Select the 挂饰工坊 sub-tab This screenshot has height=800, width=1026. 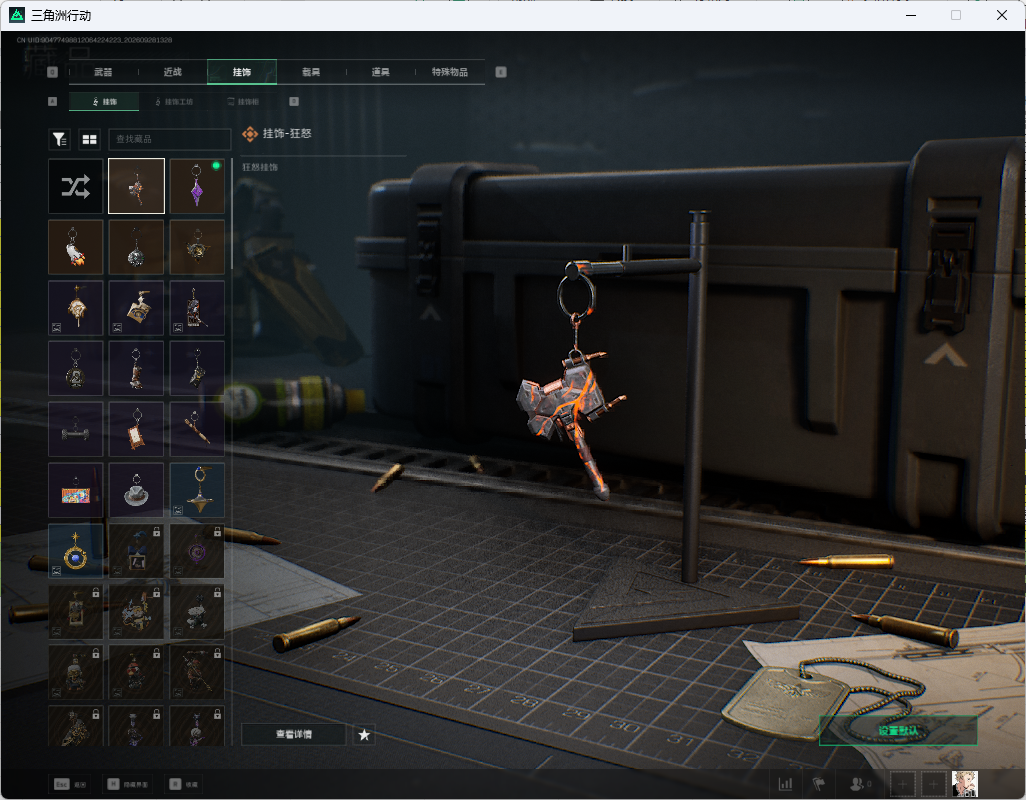(x=174, y=101)
